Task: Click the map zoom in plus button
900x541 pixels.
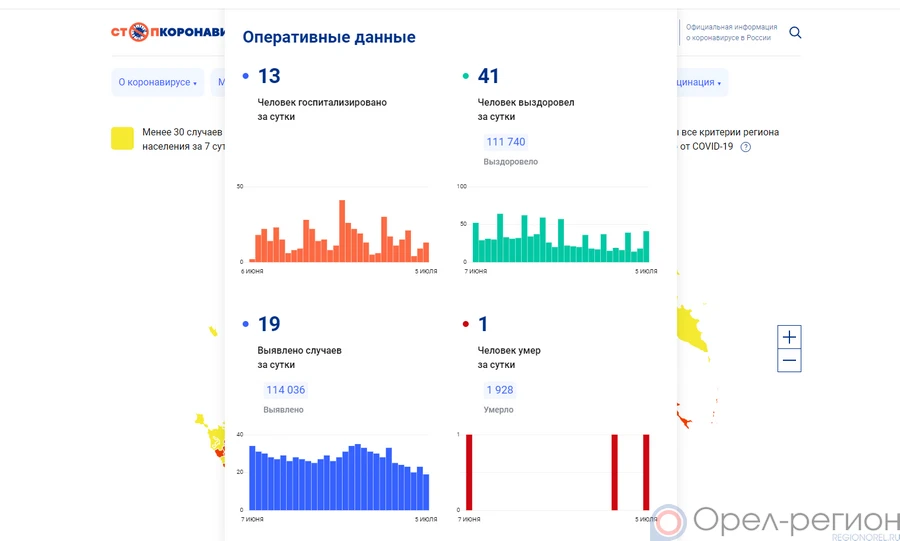Action: click(789, 337)
